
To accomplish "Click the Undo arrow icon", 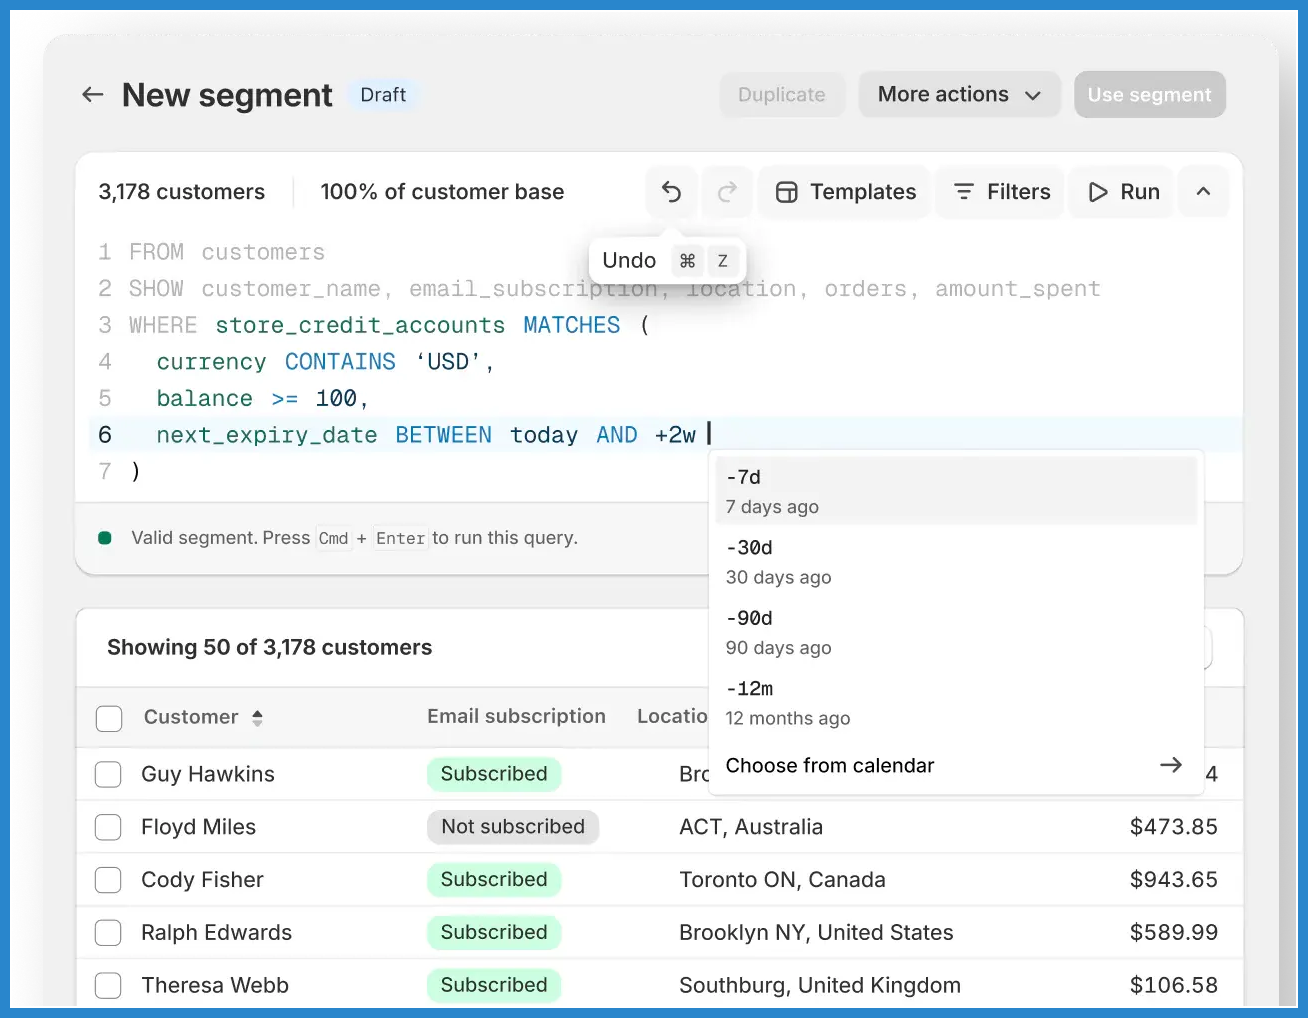I will [x=672, y=192].
